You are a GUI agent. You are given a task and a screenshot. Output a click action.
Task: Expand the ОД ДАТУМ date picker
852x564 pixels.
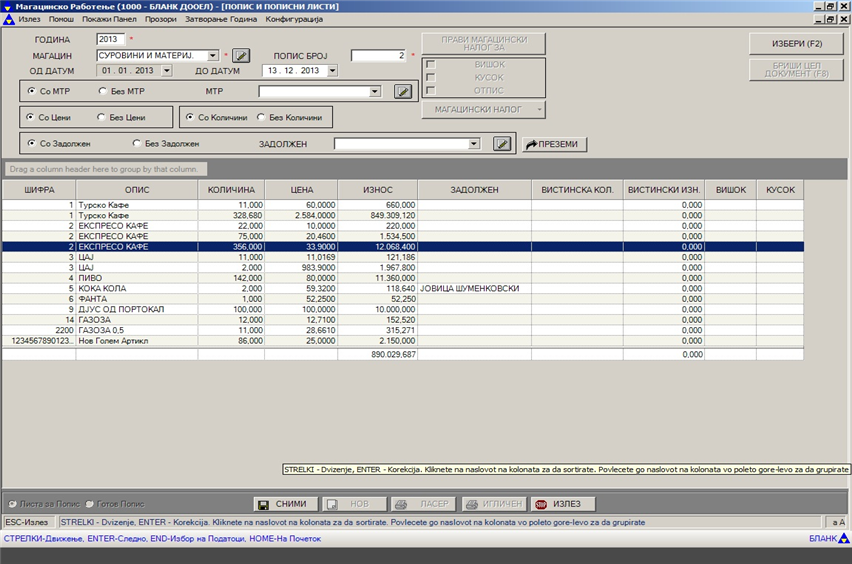pos(166,71)
